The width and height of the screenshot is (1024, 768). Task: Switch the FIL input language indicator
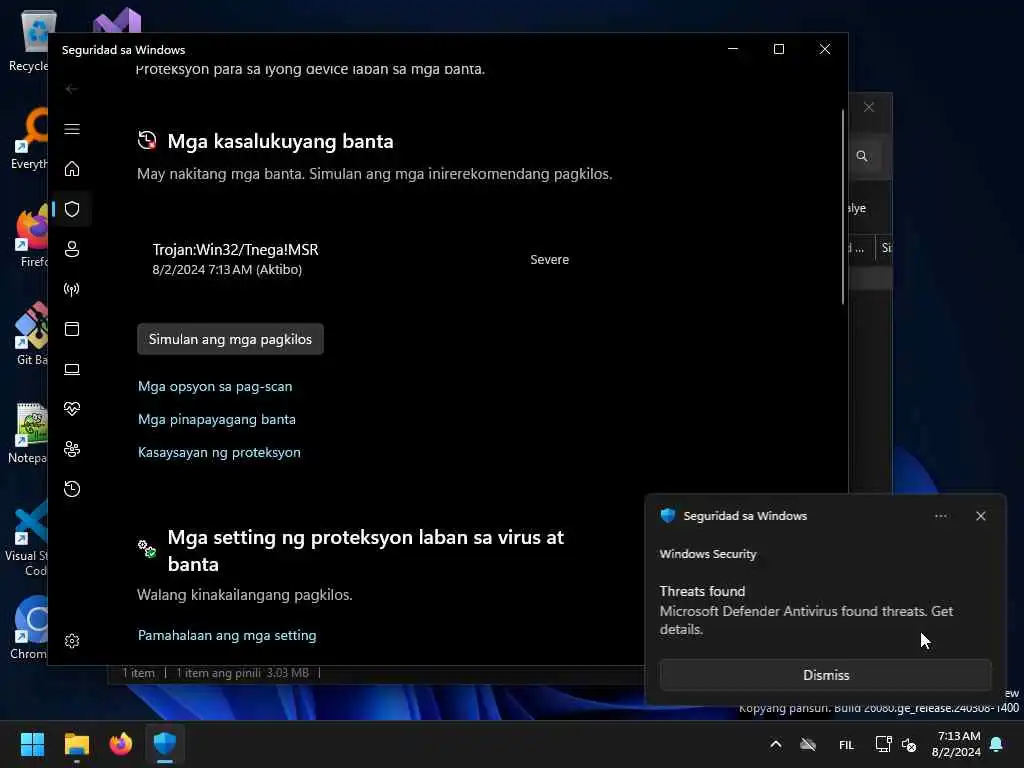(846, 745)
